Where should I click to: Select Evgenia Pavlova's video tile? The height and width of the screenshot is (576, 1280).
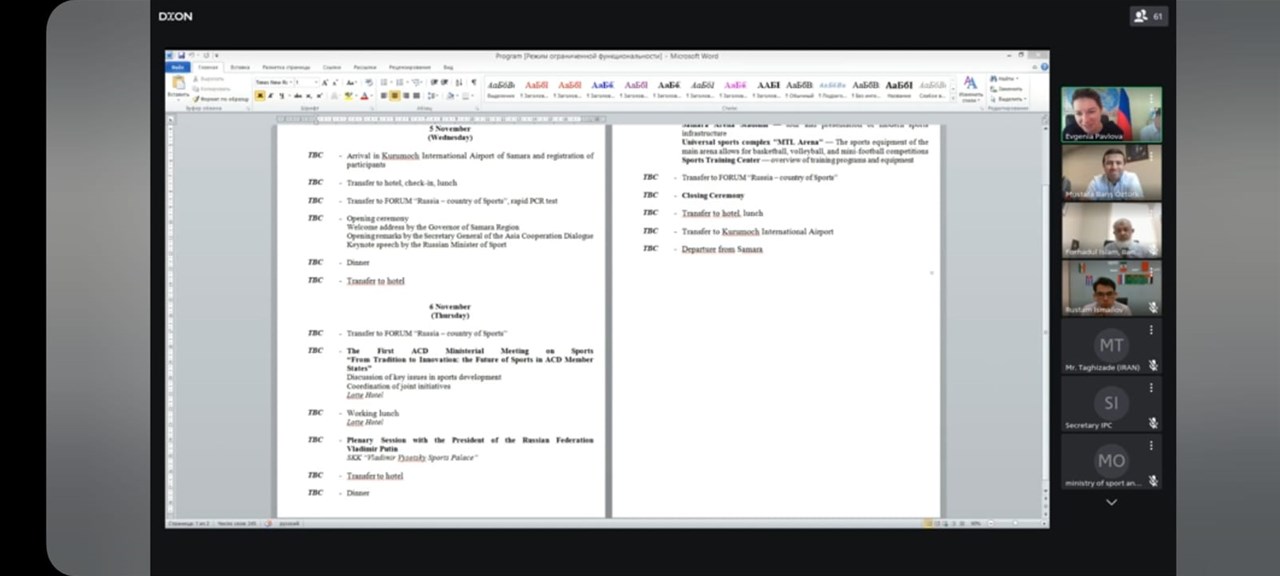[x=1111, y=114]
